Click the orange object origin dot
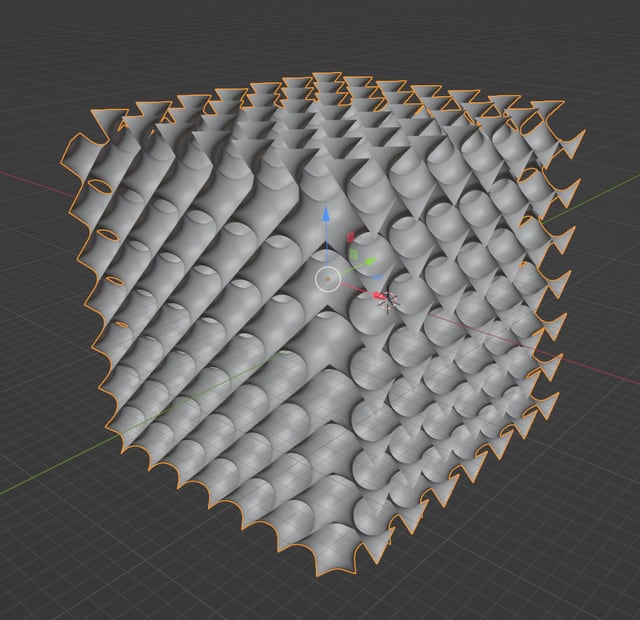The width and height of the screenshot is (640, 620). tap(328, 279)
